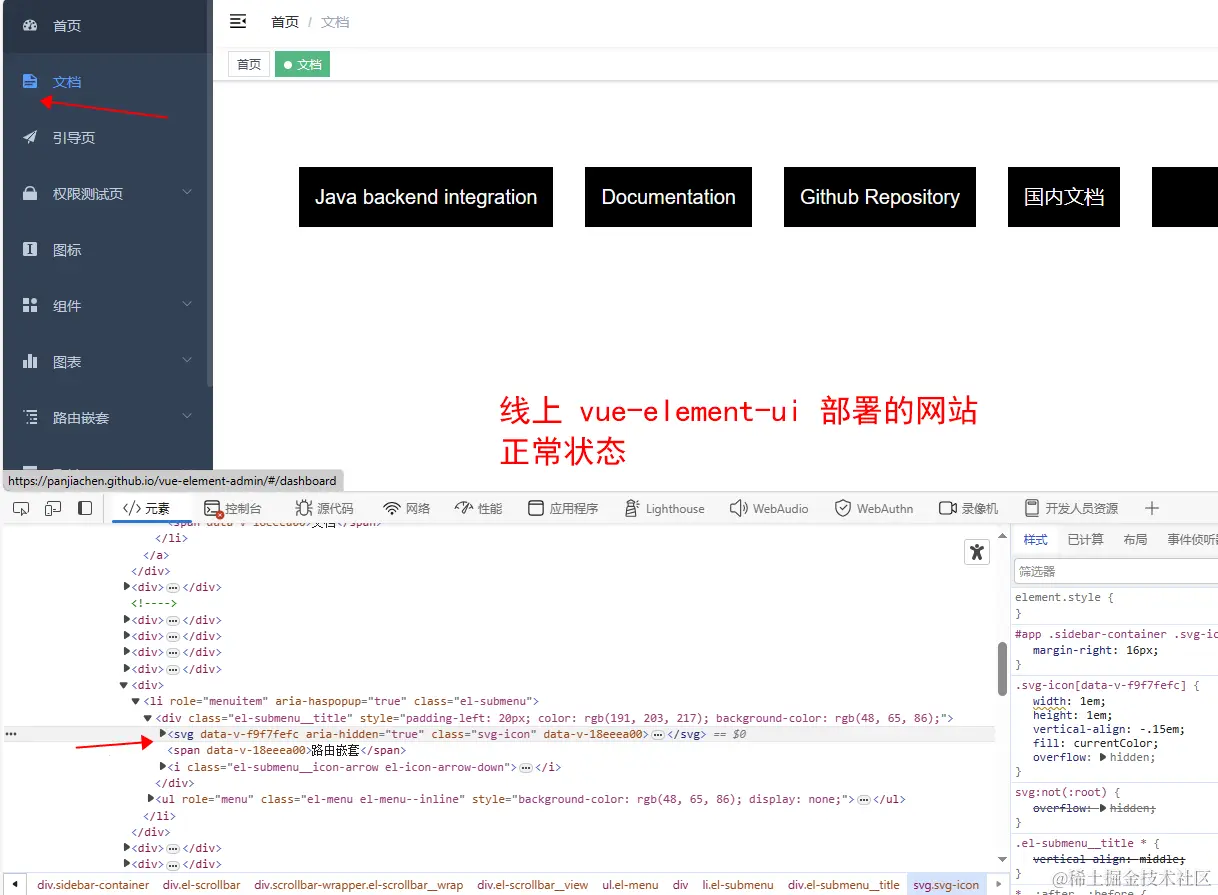The image size is (1218, 895).
Task: Open the 国内文档 button
Action: [1064, 197]
